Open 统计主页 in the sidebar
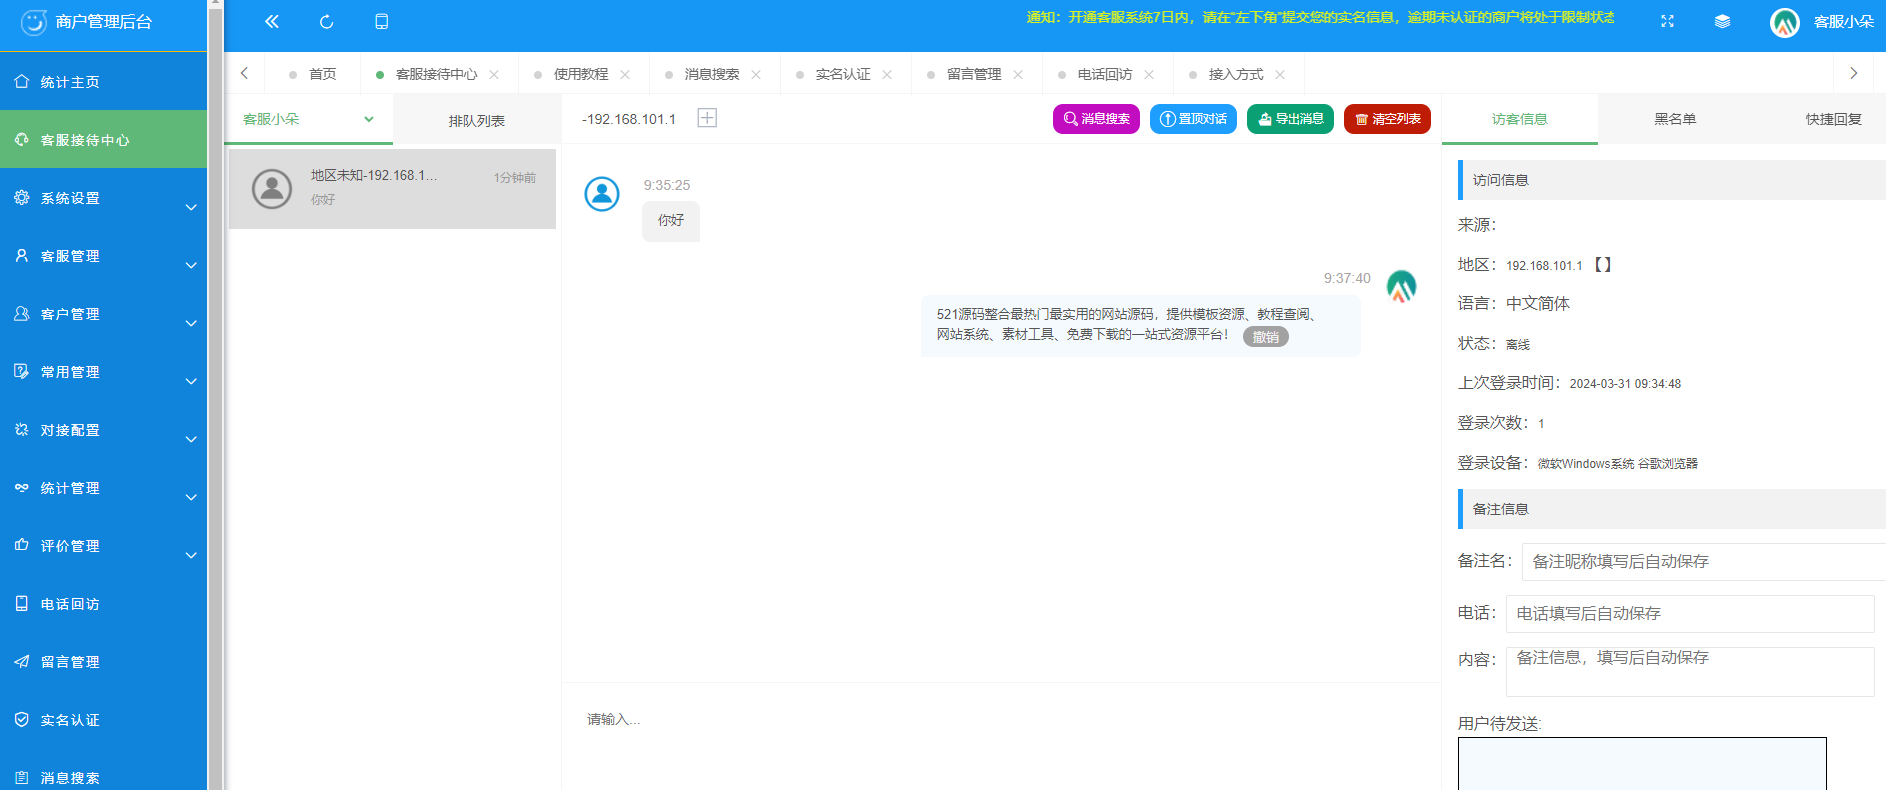This screenshot has height=790, width=1886. pyautogui.click(x=103, y=82)
